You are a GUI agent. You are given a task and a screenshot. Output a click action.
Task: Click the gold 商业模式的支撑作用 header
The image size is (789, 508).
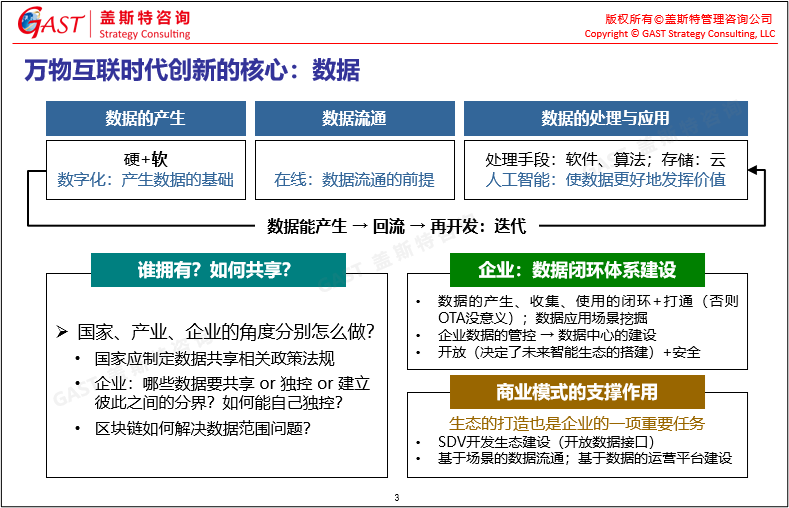pyautogui.click(x=577, y=392)
